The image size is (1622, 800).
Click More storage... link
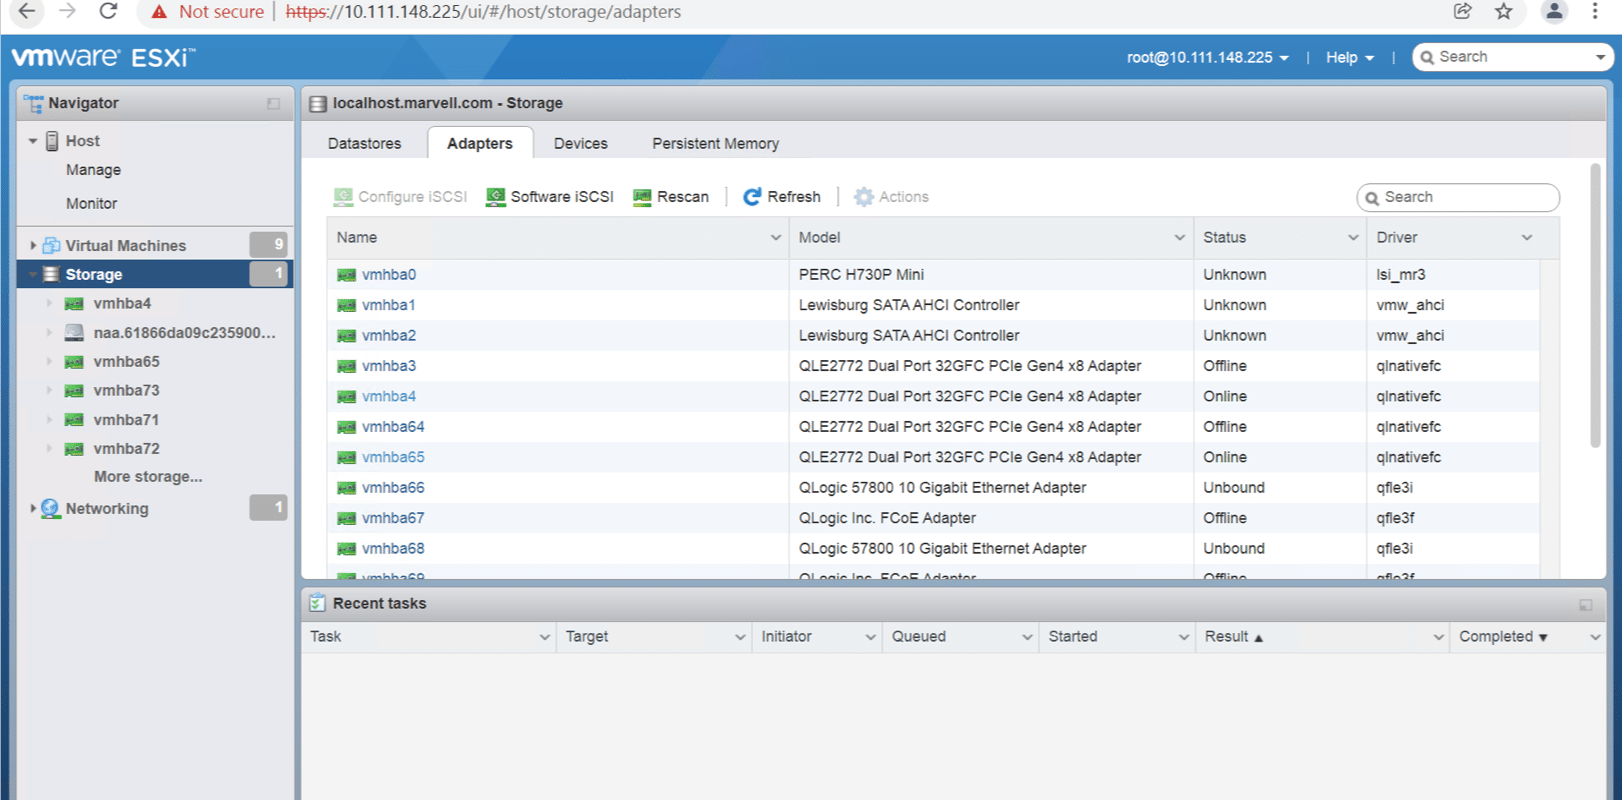[x=148, y=477]
